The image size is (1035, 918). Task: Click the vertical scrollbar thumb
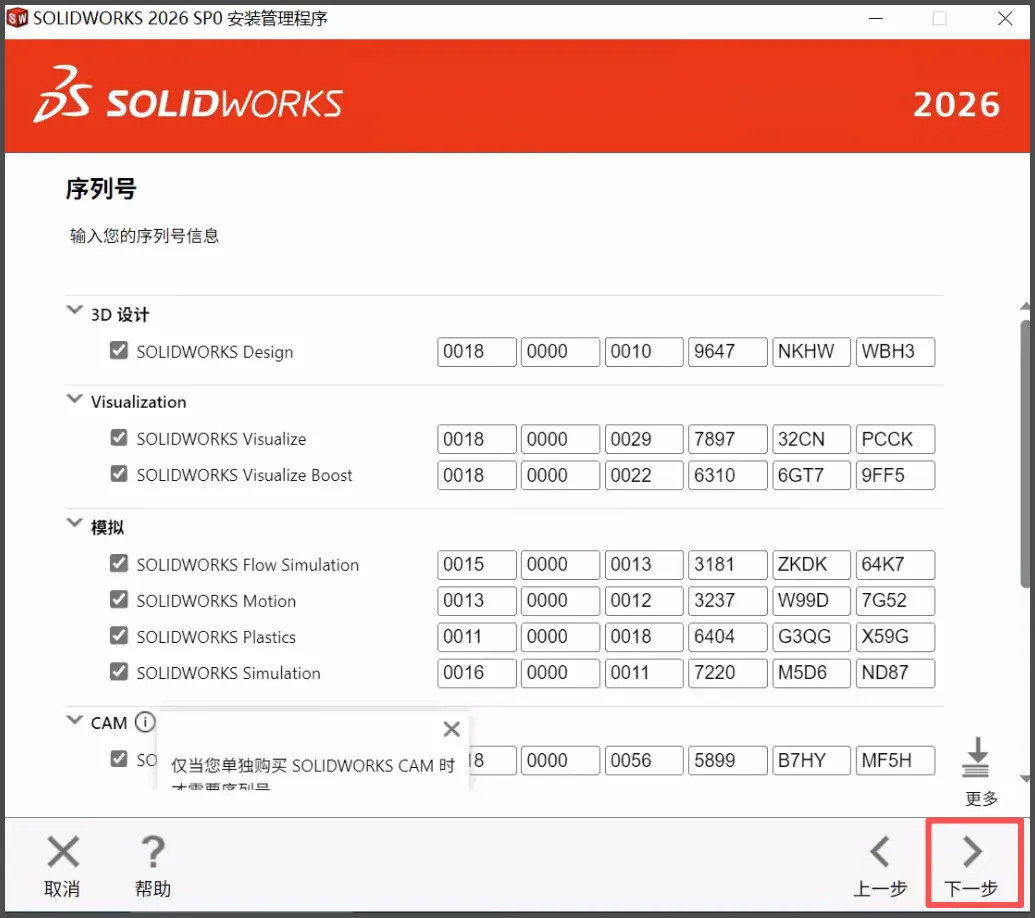1025,453
